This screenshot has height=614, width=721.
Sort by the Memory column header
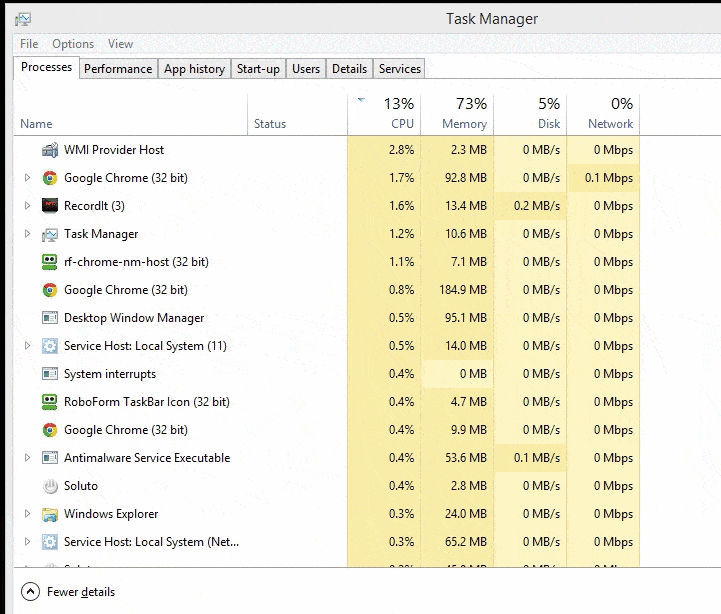457,115
